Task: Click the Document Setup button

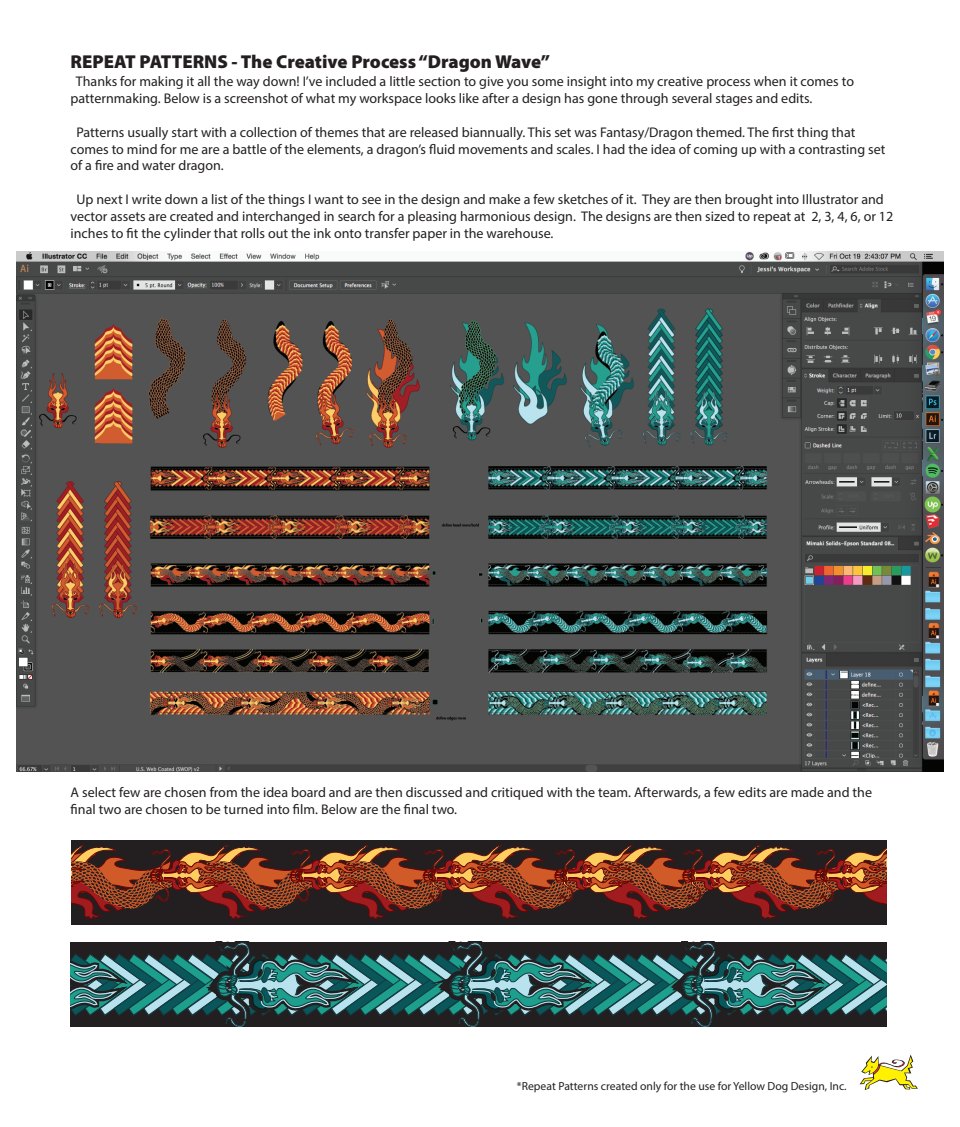Action: point(312,285)
